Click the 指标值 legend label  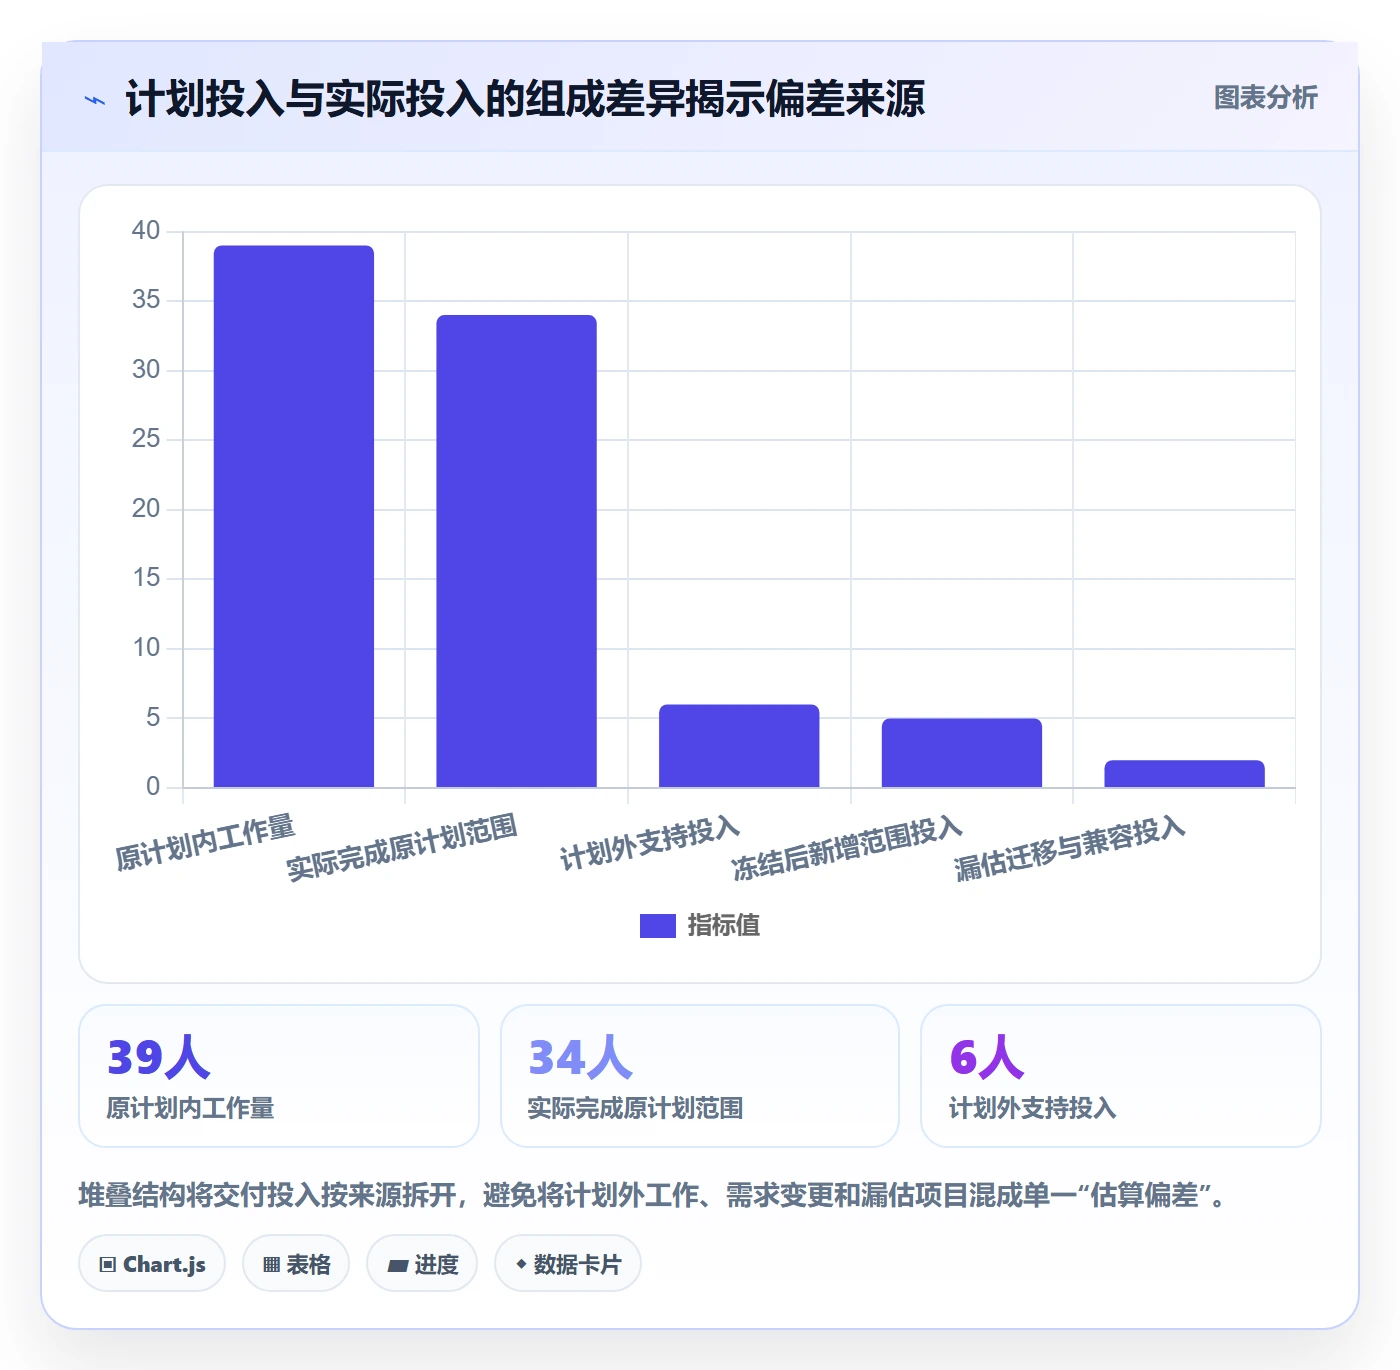pos(724,926)
